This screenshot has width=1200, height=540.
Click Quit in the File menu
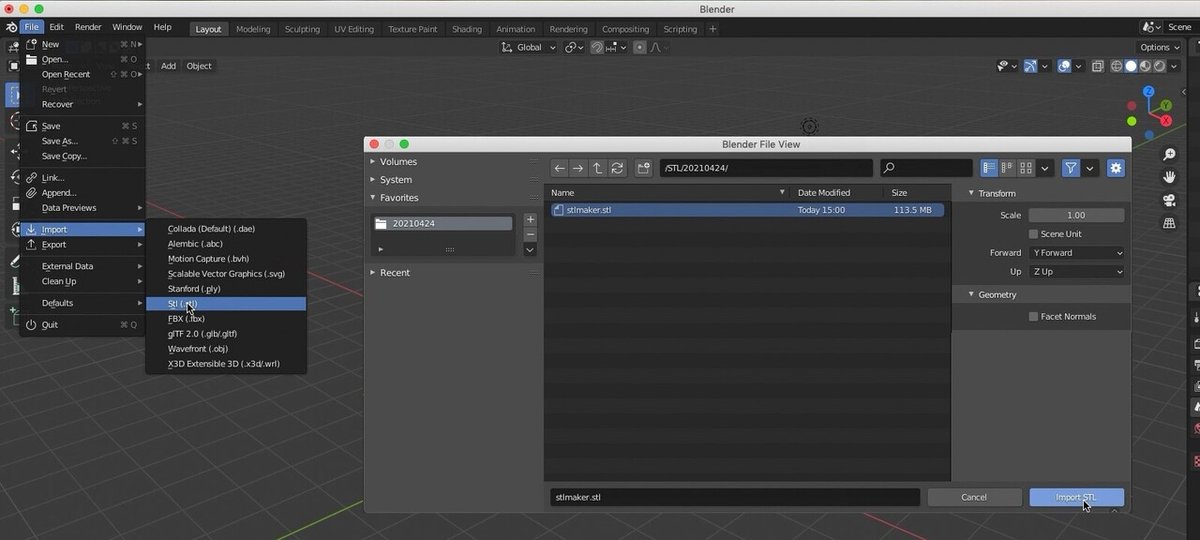[83, 325]
